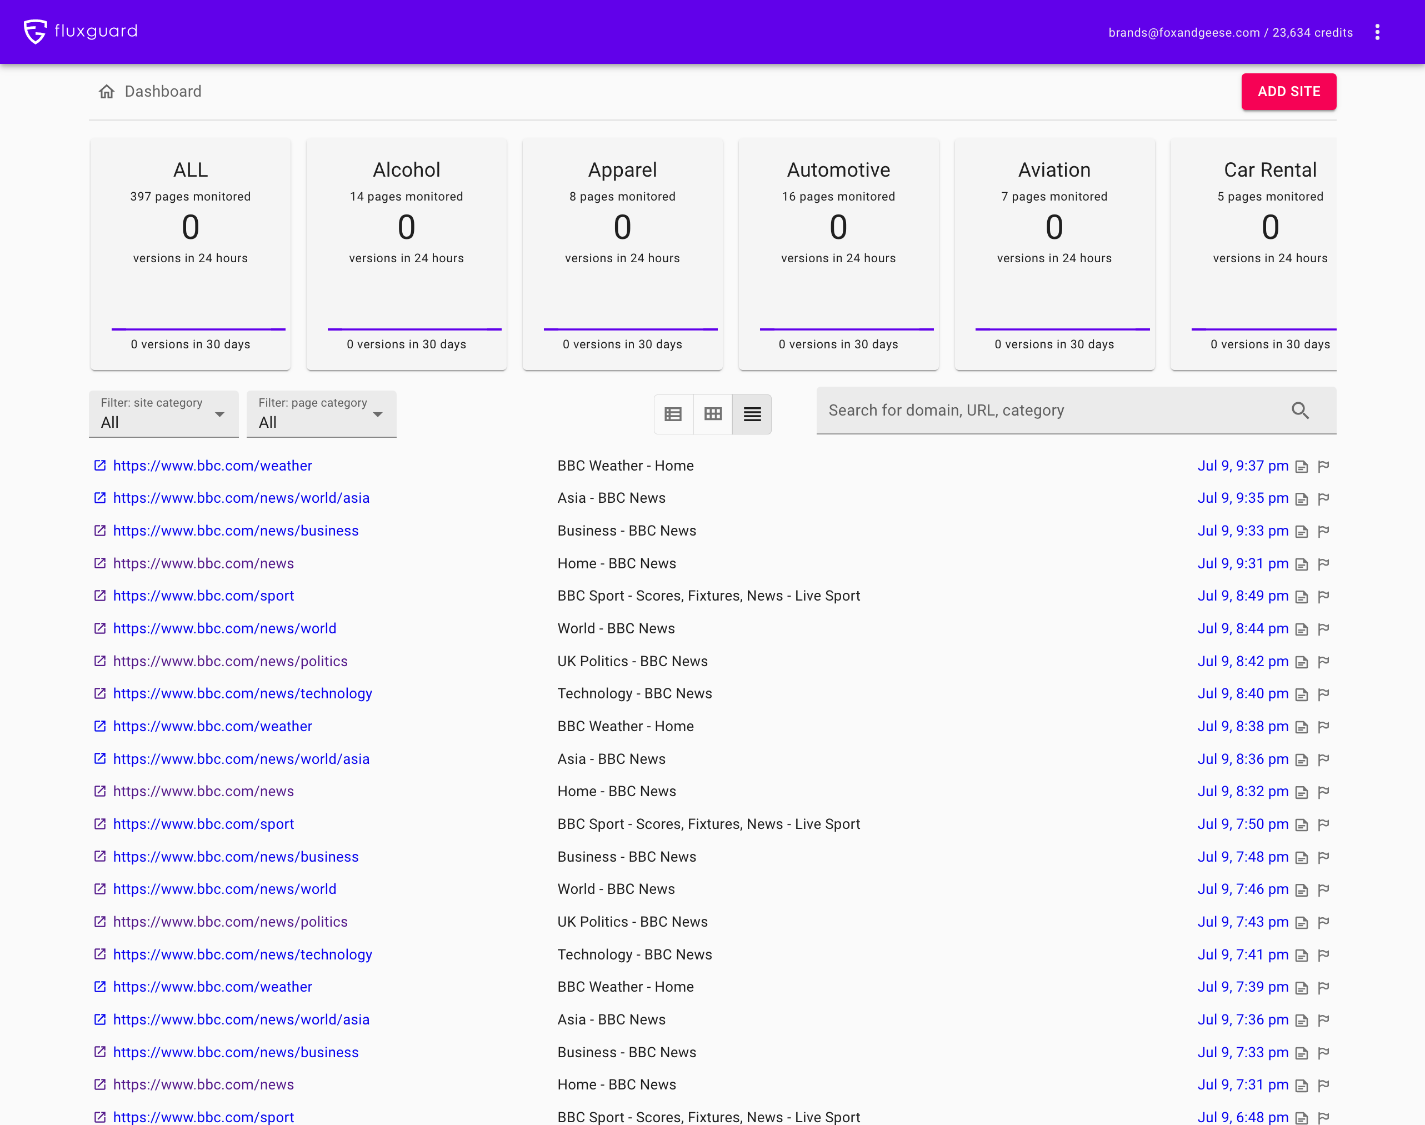Open the Jul 9, 9:33 pm bbc.com/news/business URL

tap(236, 531)
